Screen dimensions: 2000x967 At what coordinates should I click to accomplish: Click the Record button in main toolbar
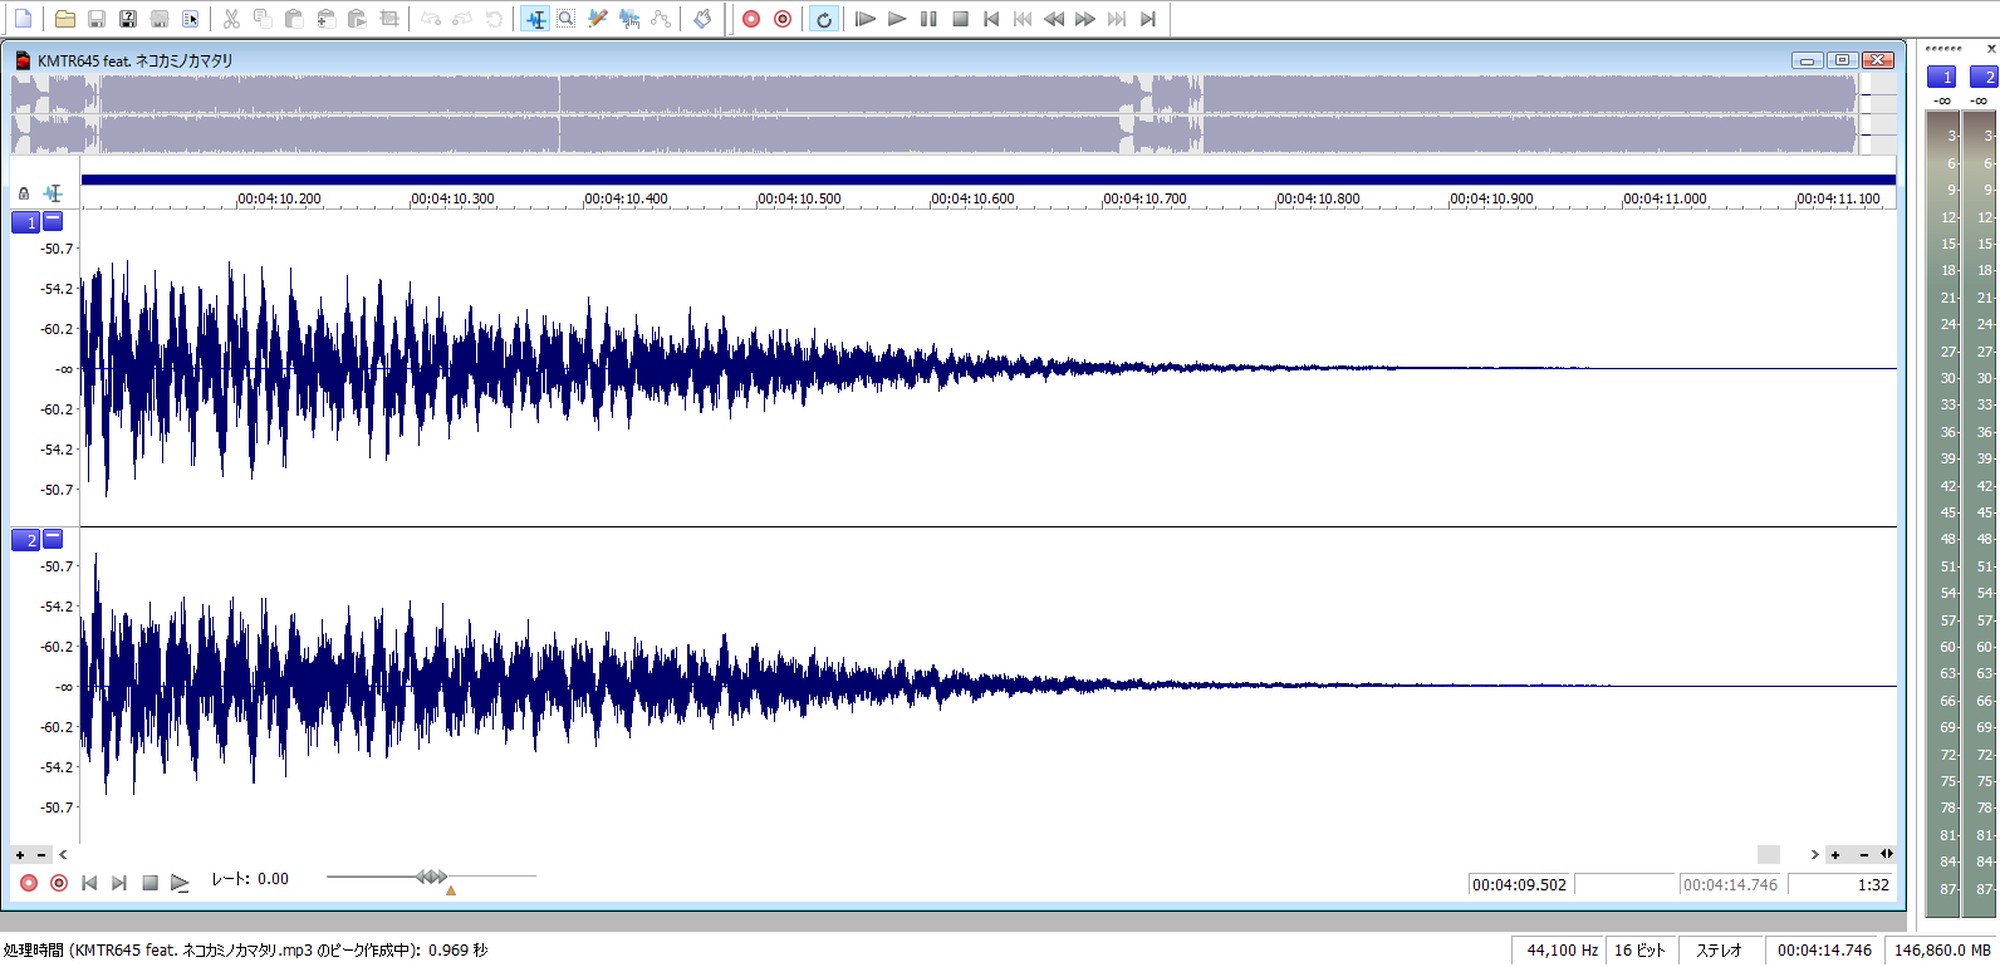pos(751,19)
